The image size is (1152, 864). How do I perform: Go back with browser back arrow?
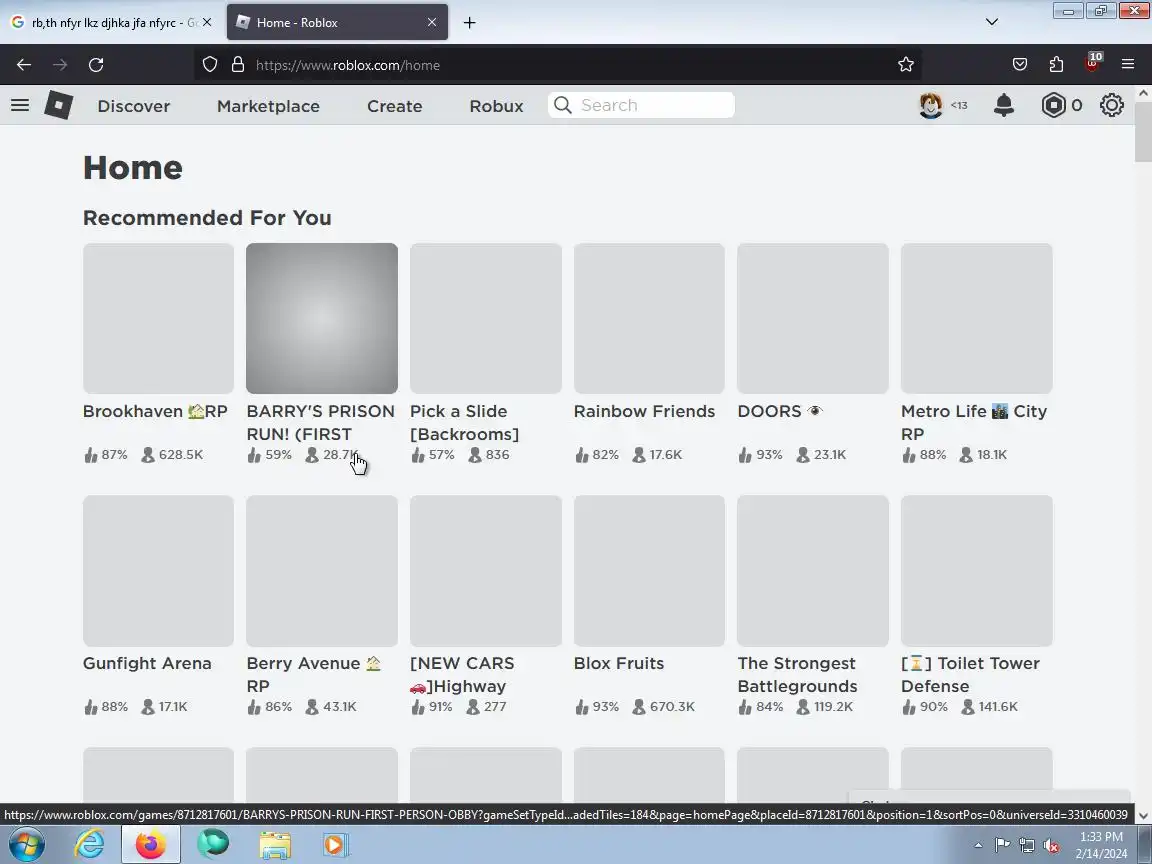(24, 65)
